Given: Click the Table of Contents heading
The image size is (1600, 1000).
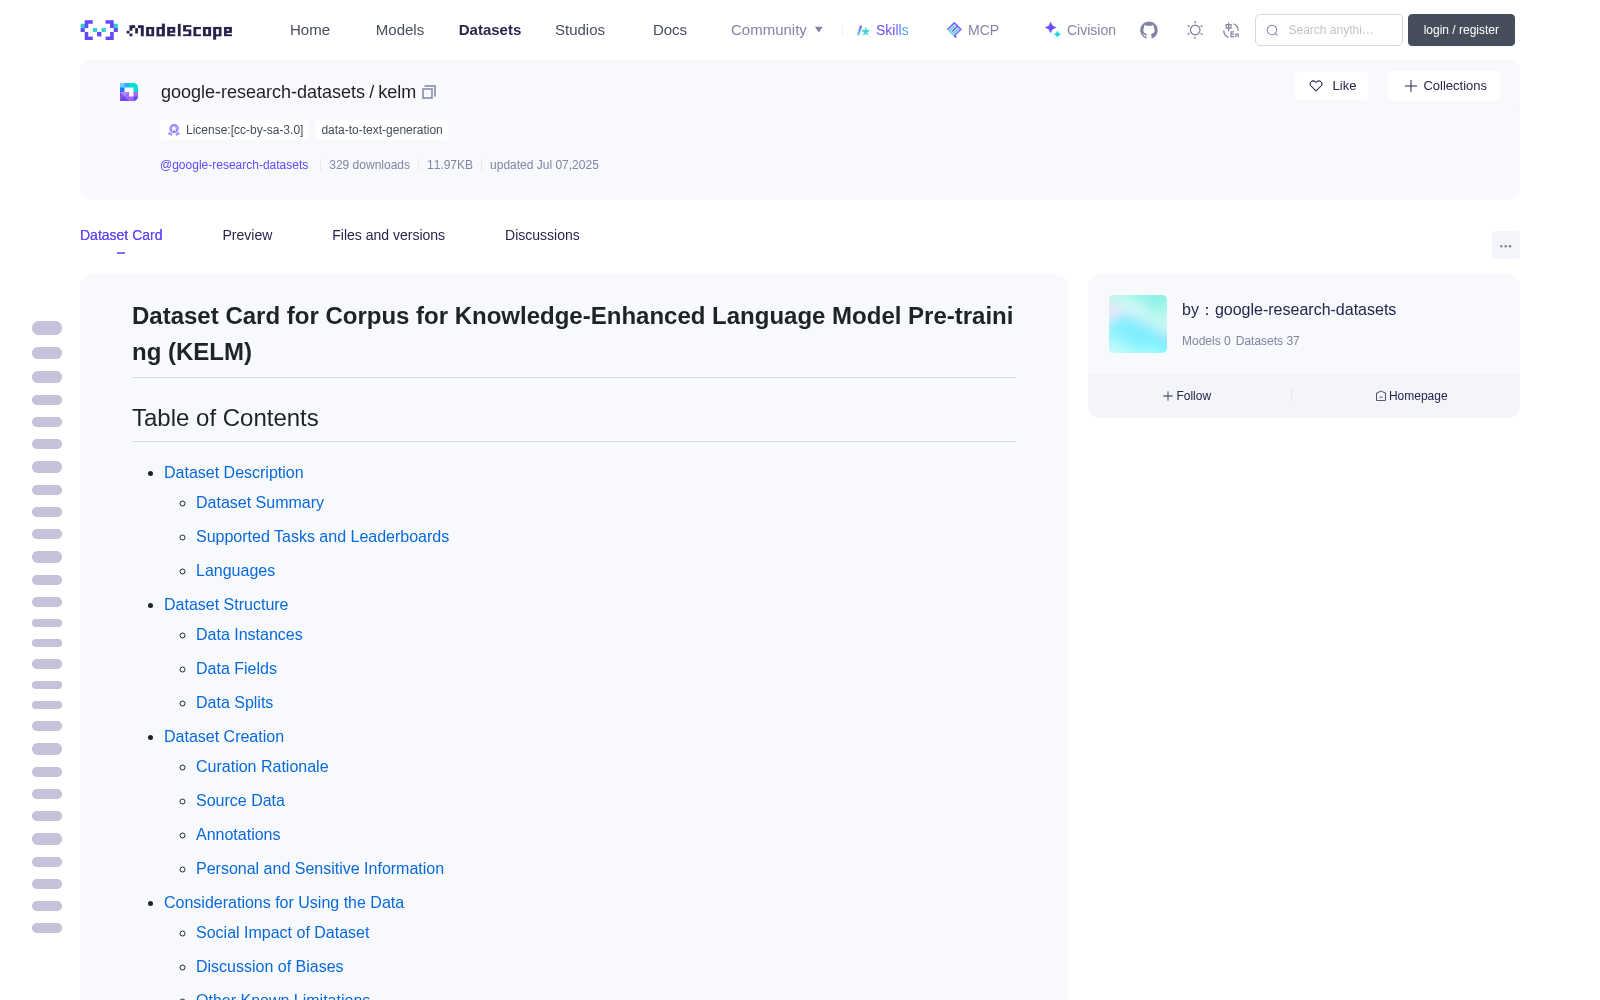Looking at the screenshot, I should (x=225, y=418).
